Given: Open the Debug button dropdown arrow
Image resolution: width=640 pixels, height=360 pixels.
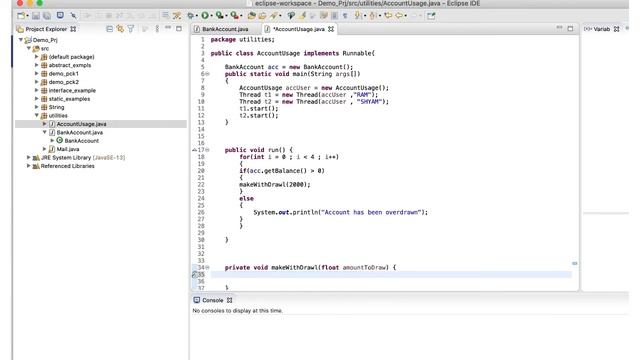Looking at the screenshot, I should tap(197, 16).
